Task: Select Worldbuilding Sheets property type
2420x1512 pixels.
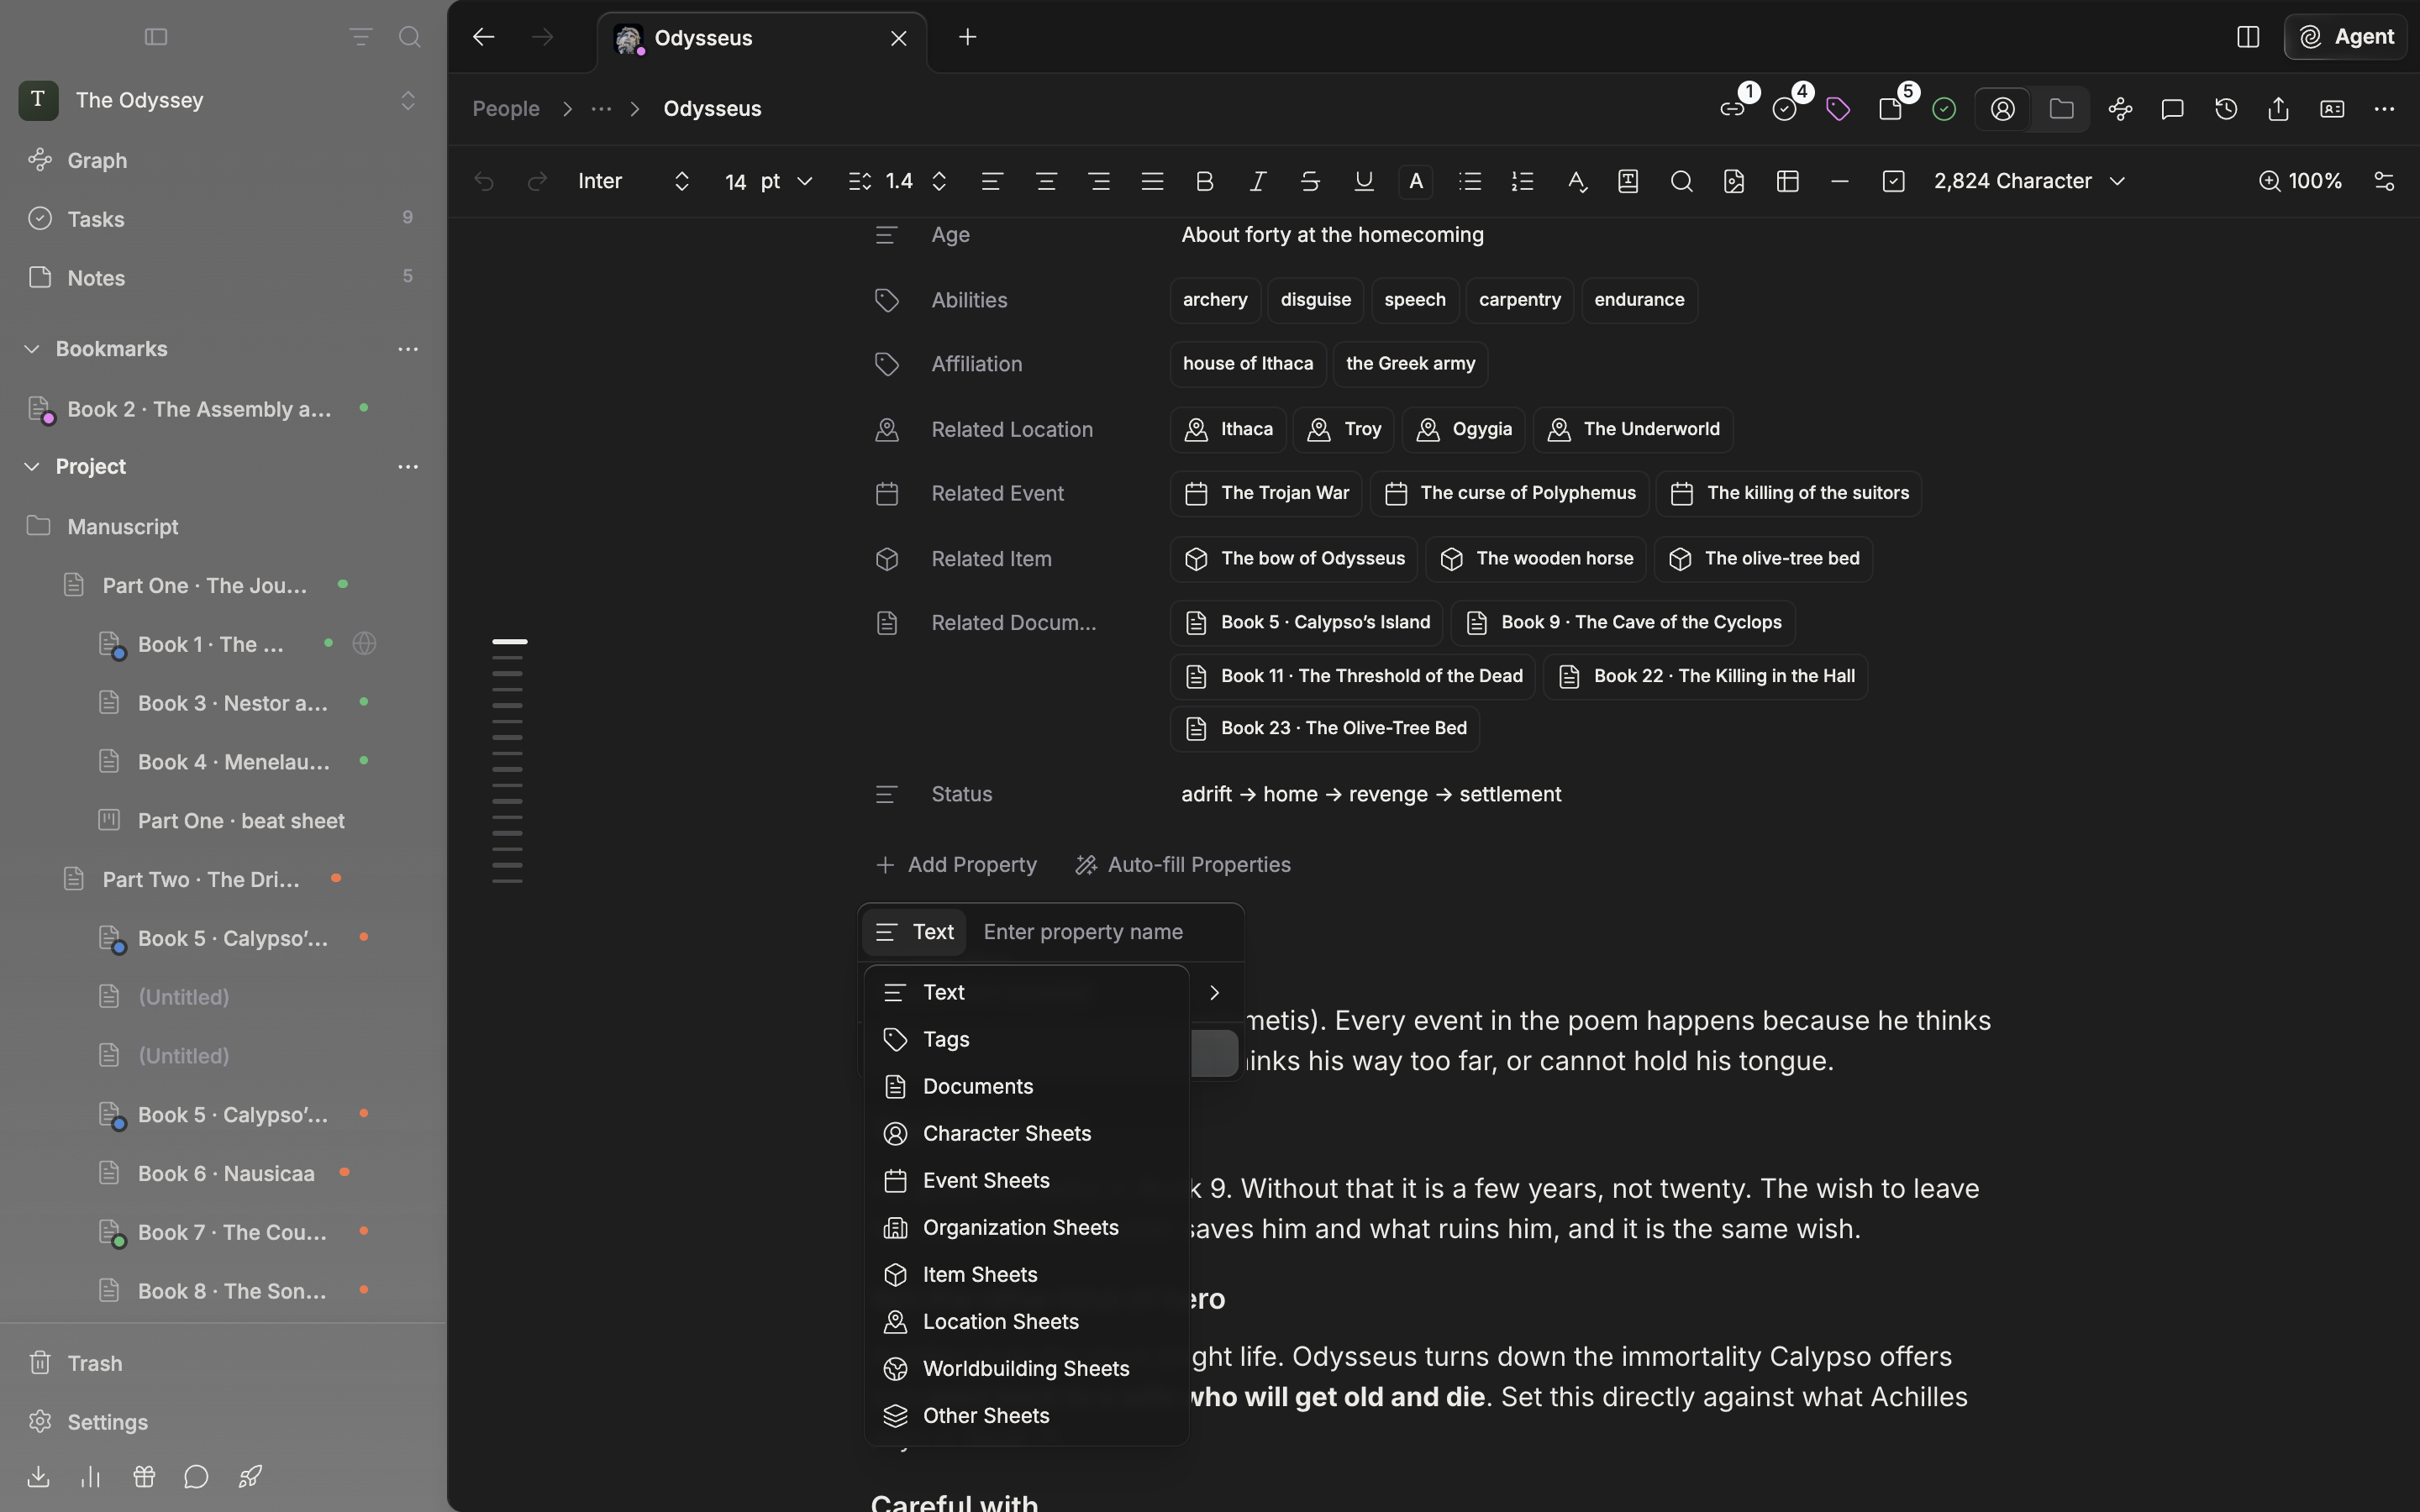Action: point(1026,1368)
